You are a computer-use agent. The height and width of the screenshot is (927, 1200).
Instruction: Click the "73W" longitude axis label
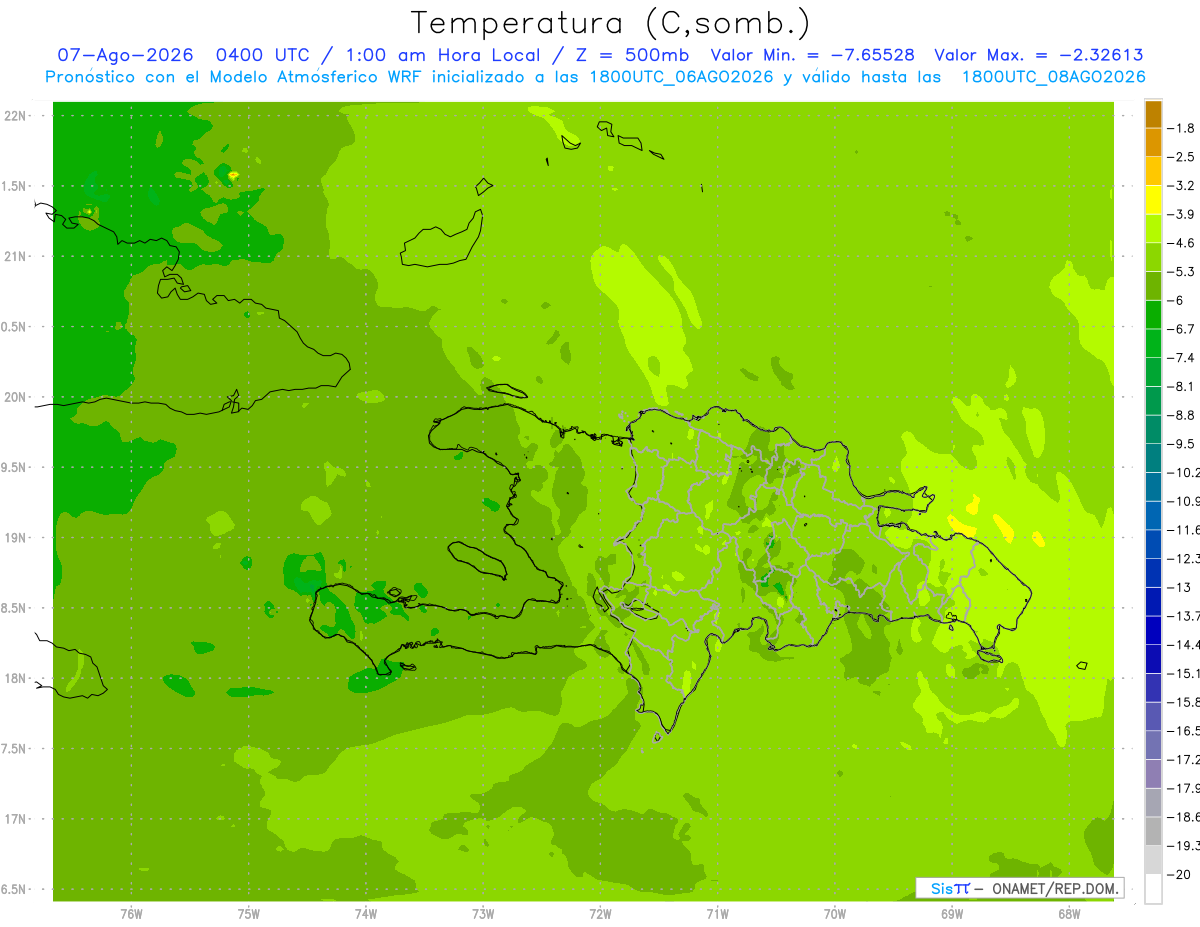tap(483, 914)
